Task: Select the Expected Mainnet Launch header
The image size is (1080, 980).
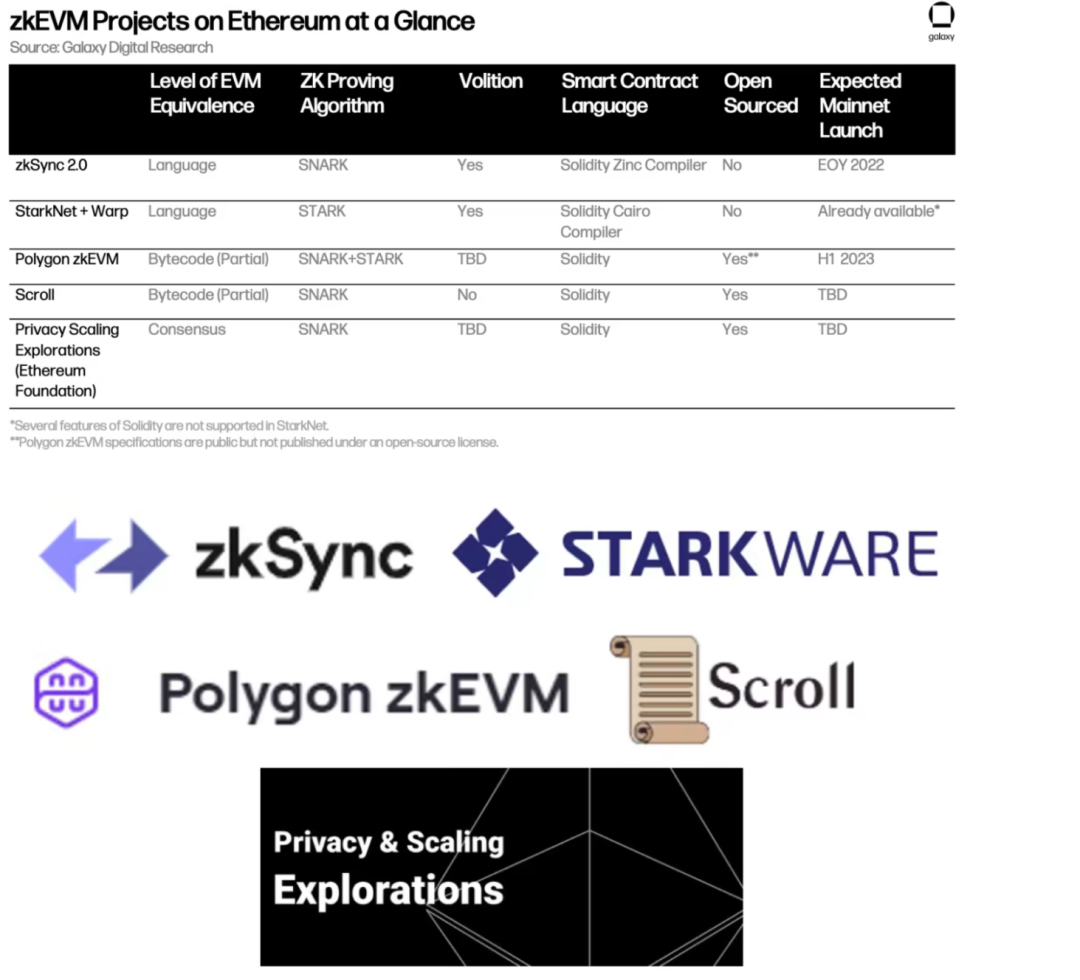Action: point(860,105)
